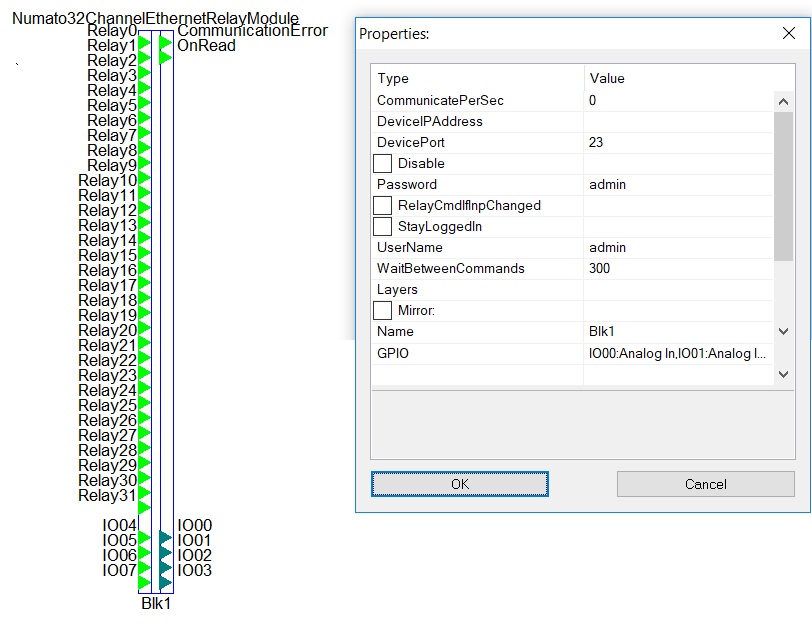Click the scroll-down arrow beside the GPIO row

click(784, 374)
